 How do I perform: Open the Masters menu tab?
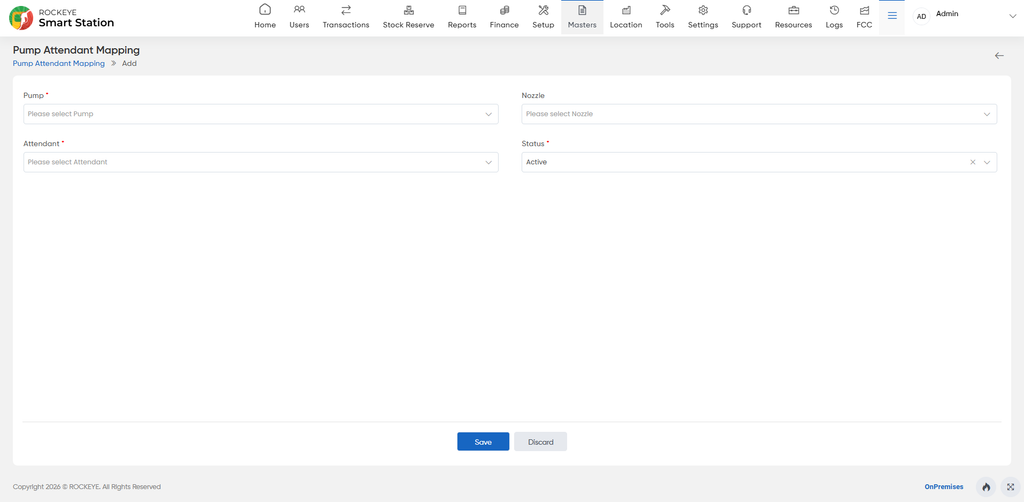click(582, 17)
